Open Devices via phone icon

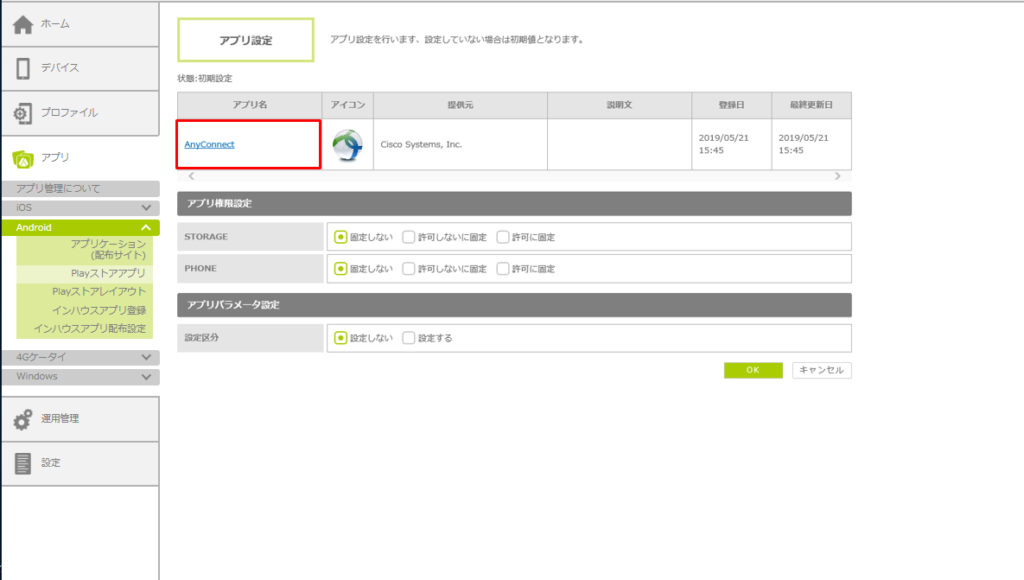click(x=23, y=68)
